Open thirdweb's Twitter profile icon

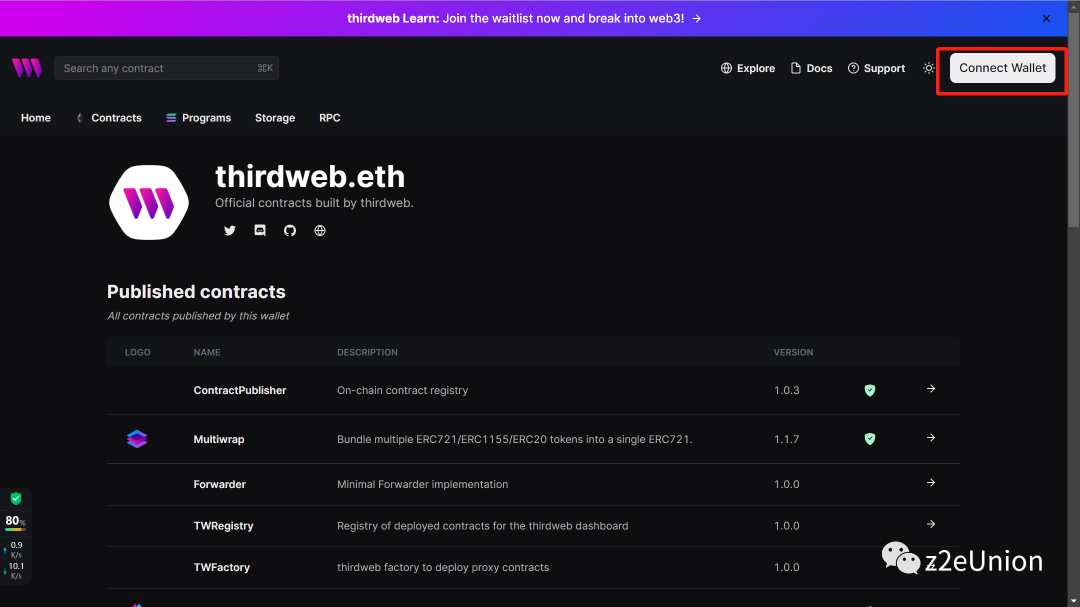(x=230, y=230)
